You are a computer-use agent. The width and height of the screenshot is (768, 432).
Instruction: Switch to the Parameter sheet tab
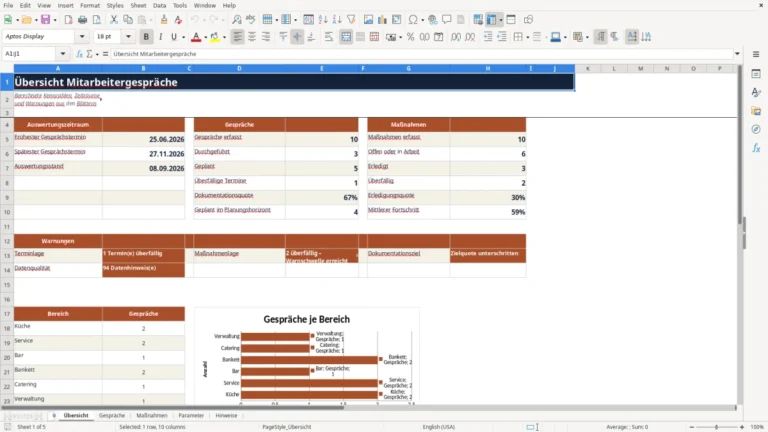(x=191, y=415)
